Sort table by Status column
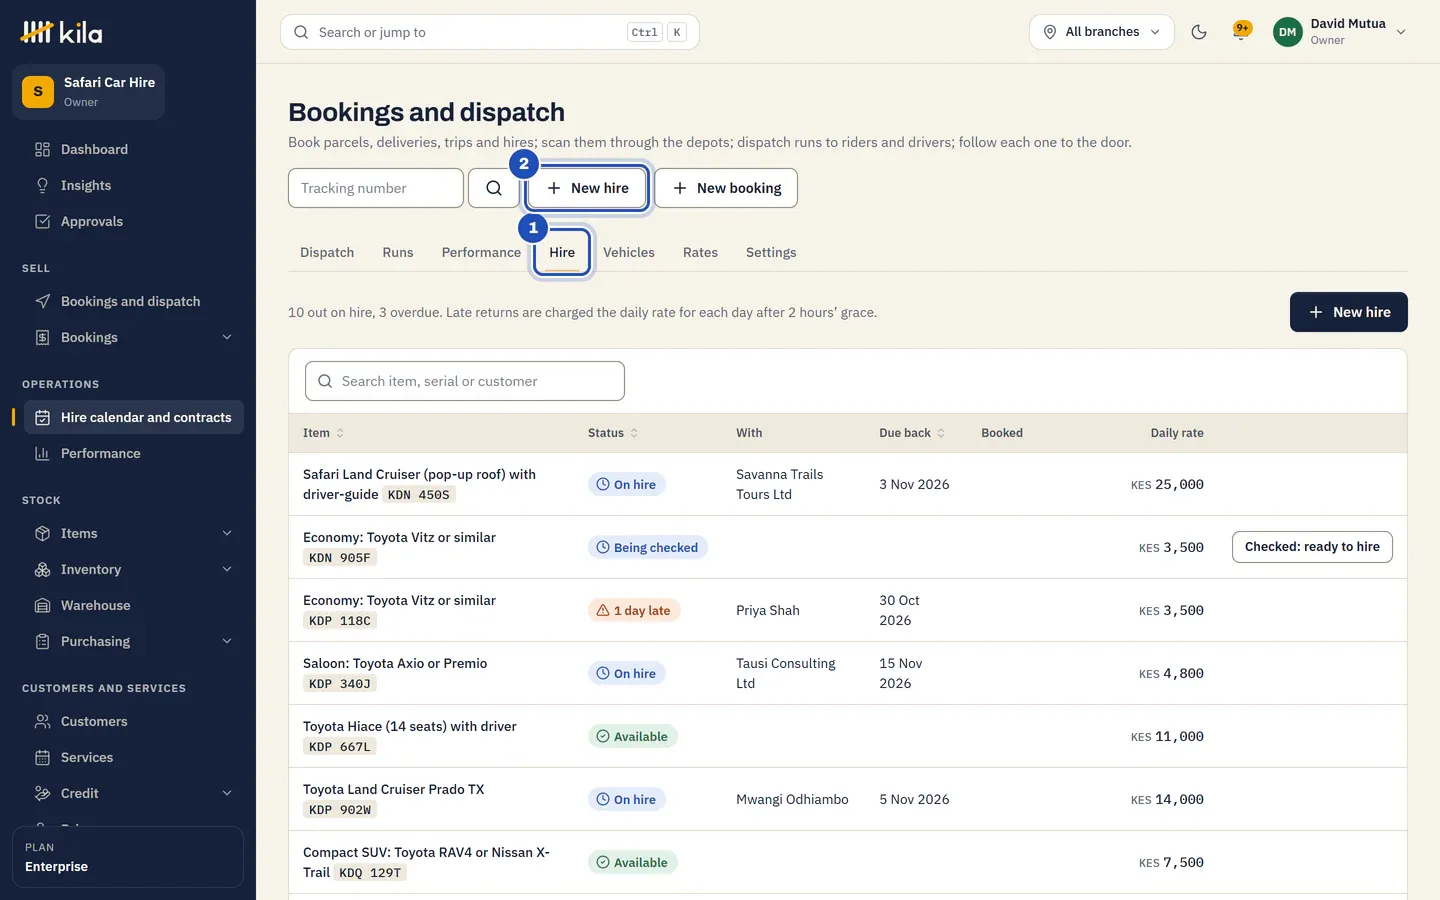The height and width of the screenshot is (900, 1440). click(613, 433)
